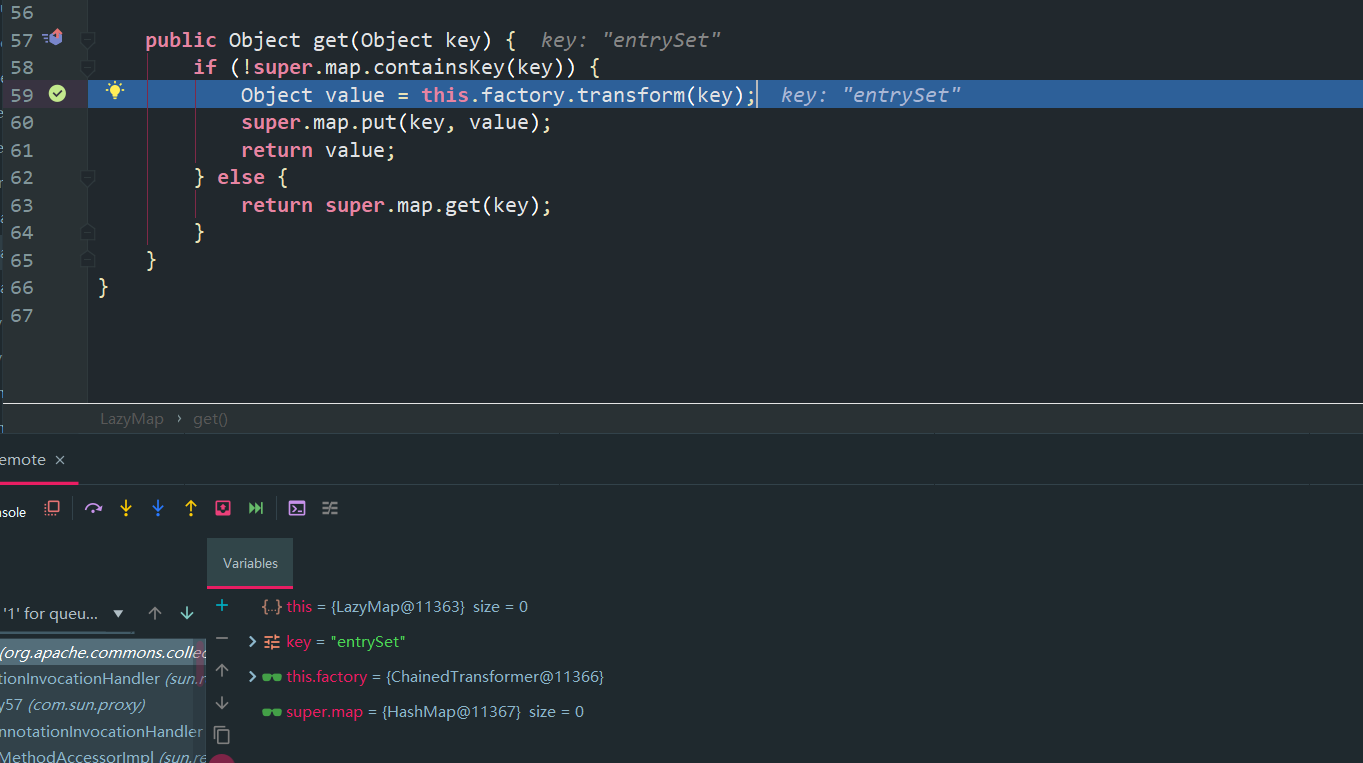Expand the key variable node
The width and height of the screenshot is (1363, 763).
point(252,642)
